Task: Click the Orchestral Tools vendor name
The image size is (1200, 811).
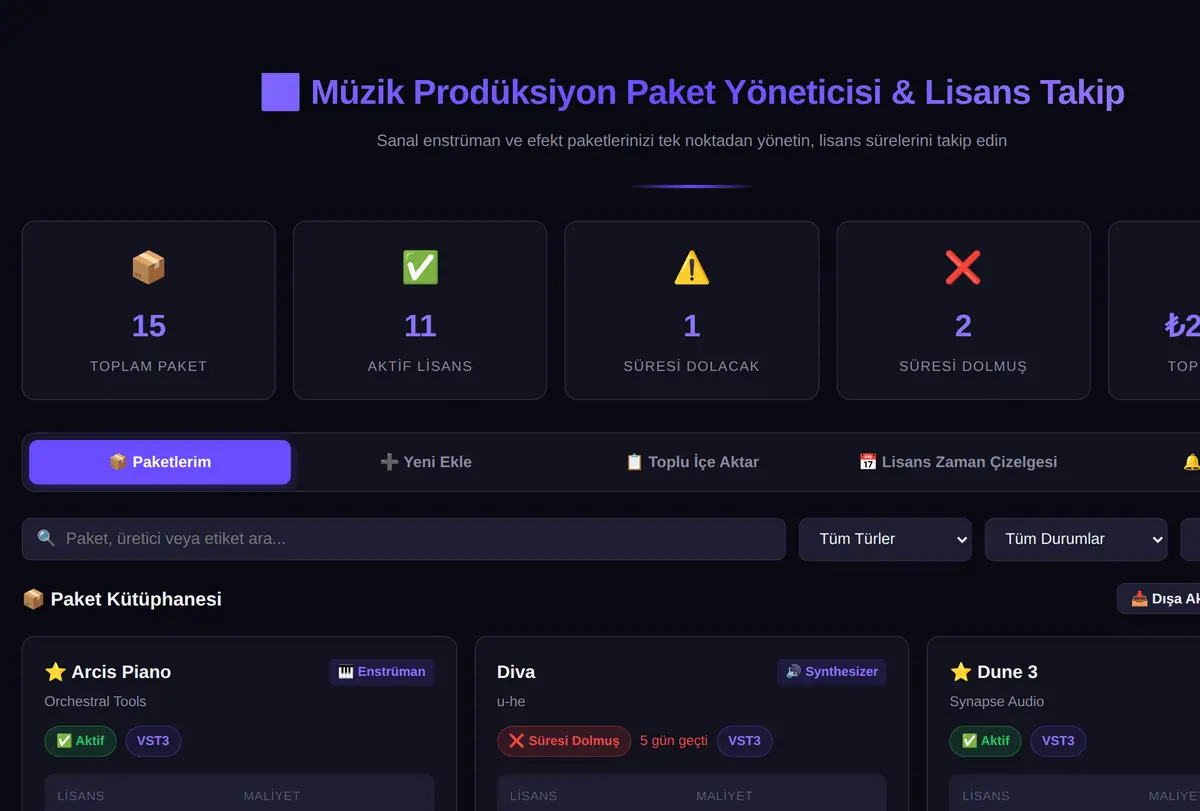Action: point(95,702)
